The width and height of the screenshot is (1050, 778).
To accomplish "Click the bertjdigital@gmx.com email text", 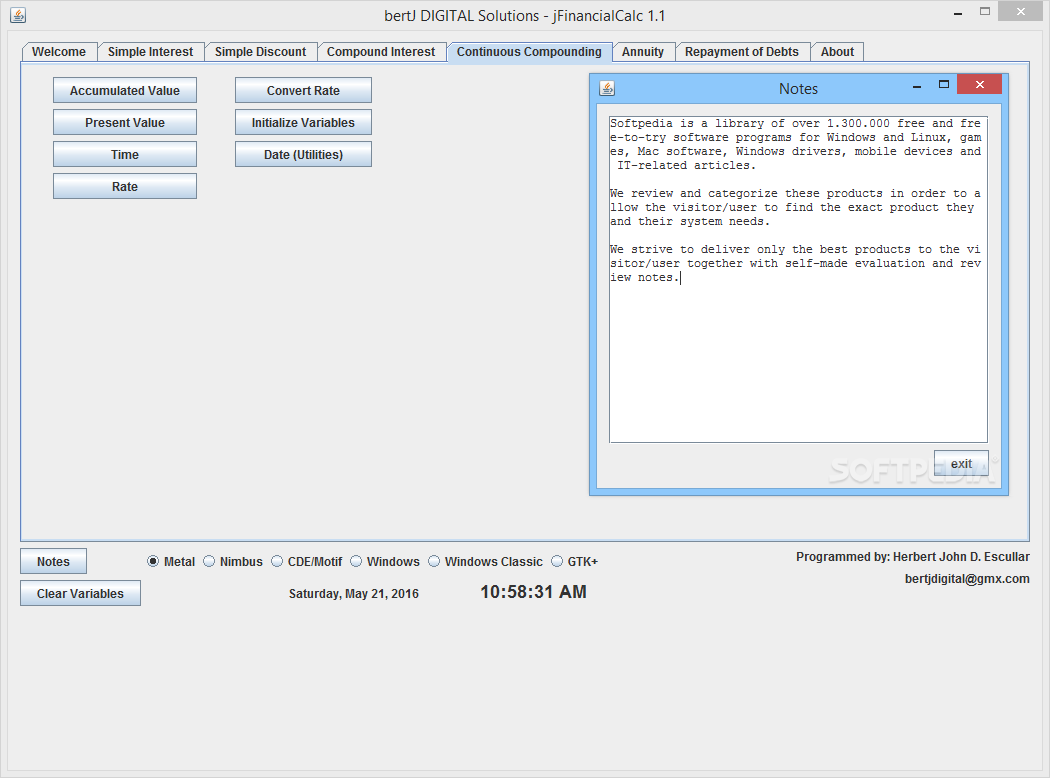I will [x=967, y=579].
